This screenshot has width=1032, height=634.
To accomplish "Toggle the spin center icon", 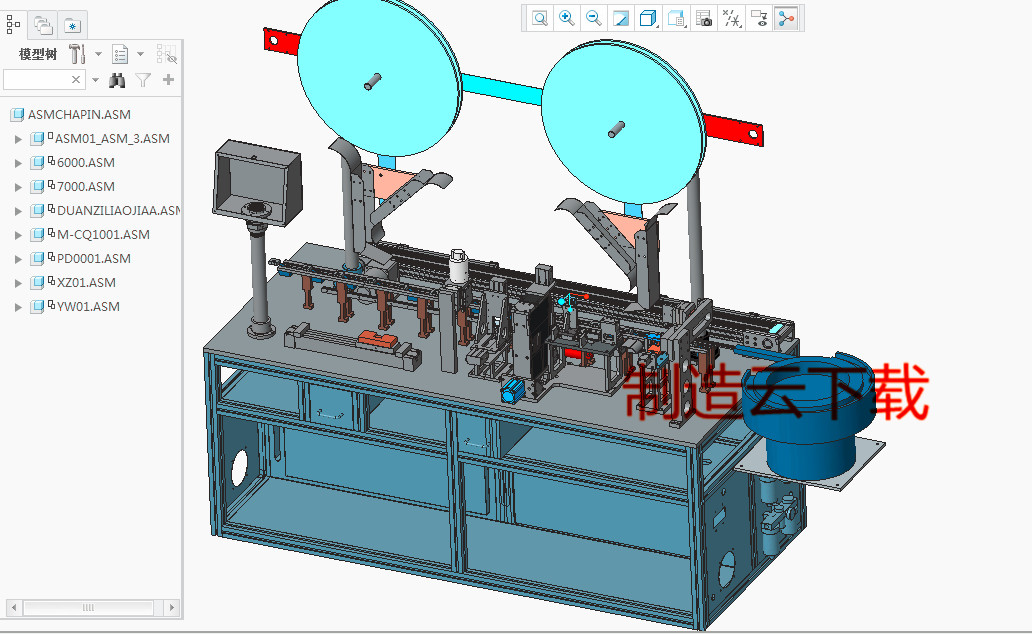I will (x=785, y=18).
